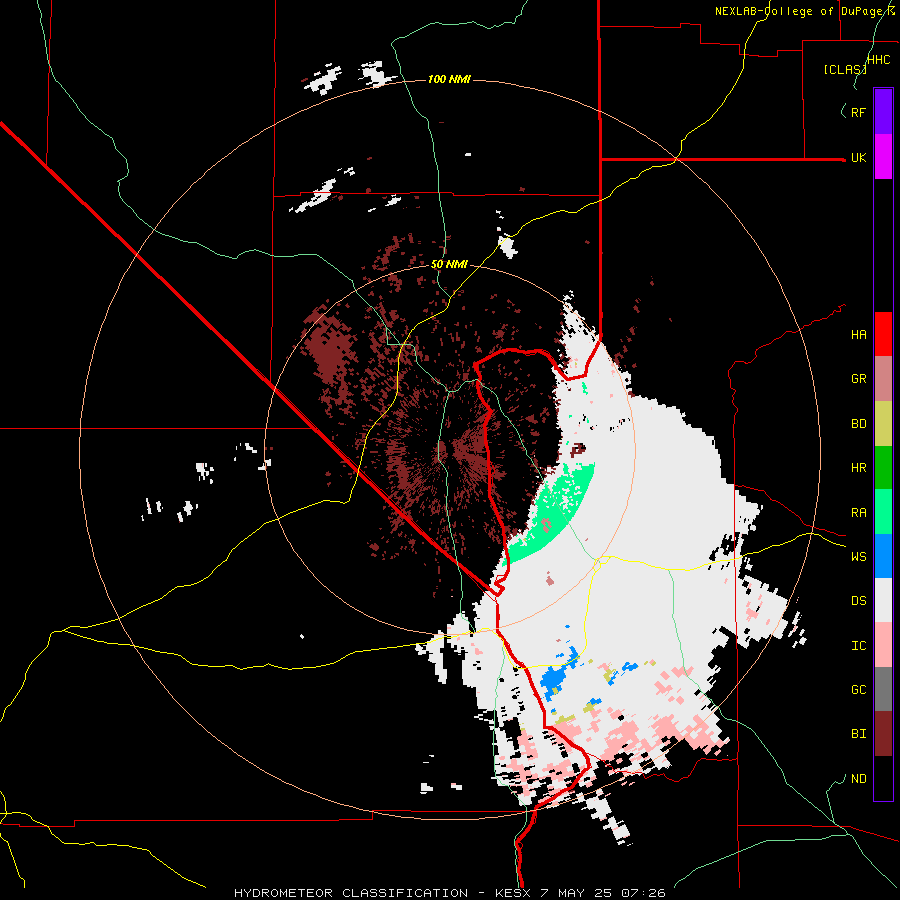
Task: Pick the HR dark green legend swatch
Action: pos(883,468)
